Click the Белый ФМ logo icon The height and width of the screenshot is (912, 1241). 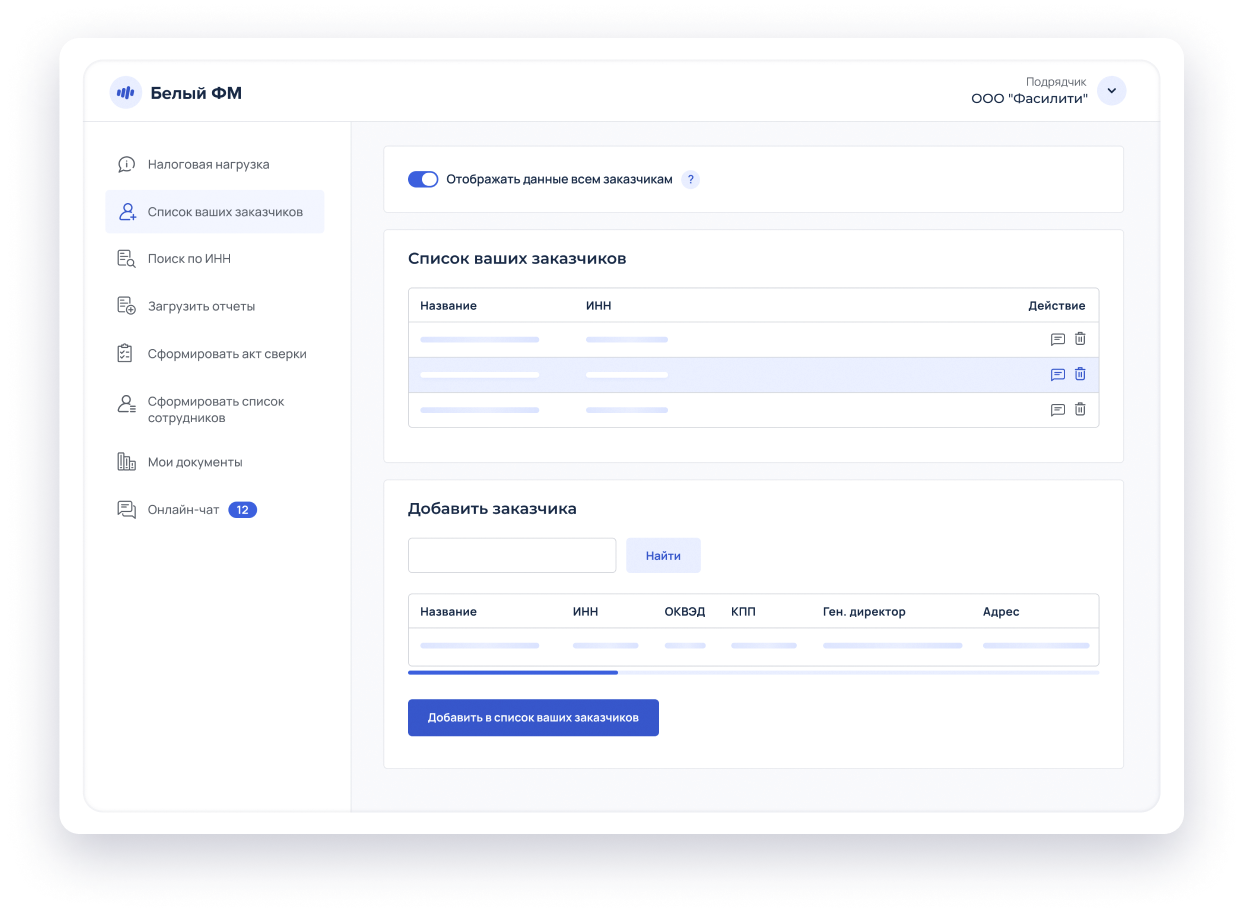125,92
